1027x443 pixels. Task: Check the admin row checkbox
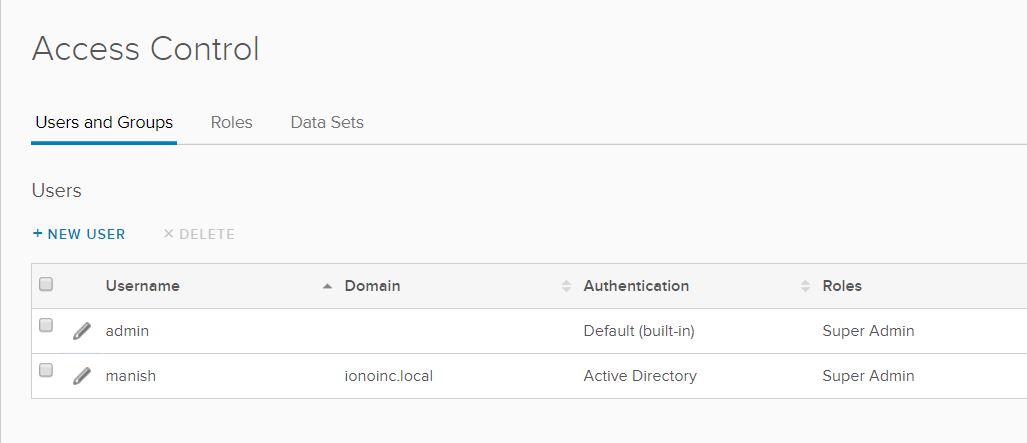pyautogui.click(x=46, y=326)
